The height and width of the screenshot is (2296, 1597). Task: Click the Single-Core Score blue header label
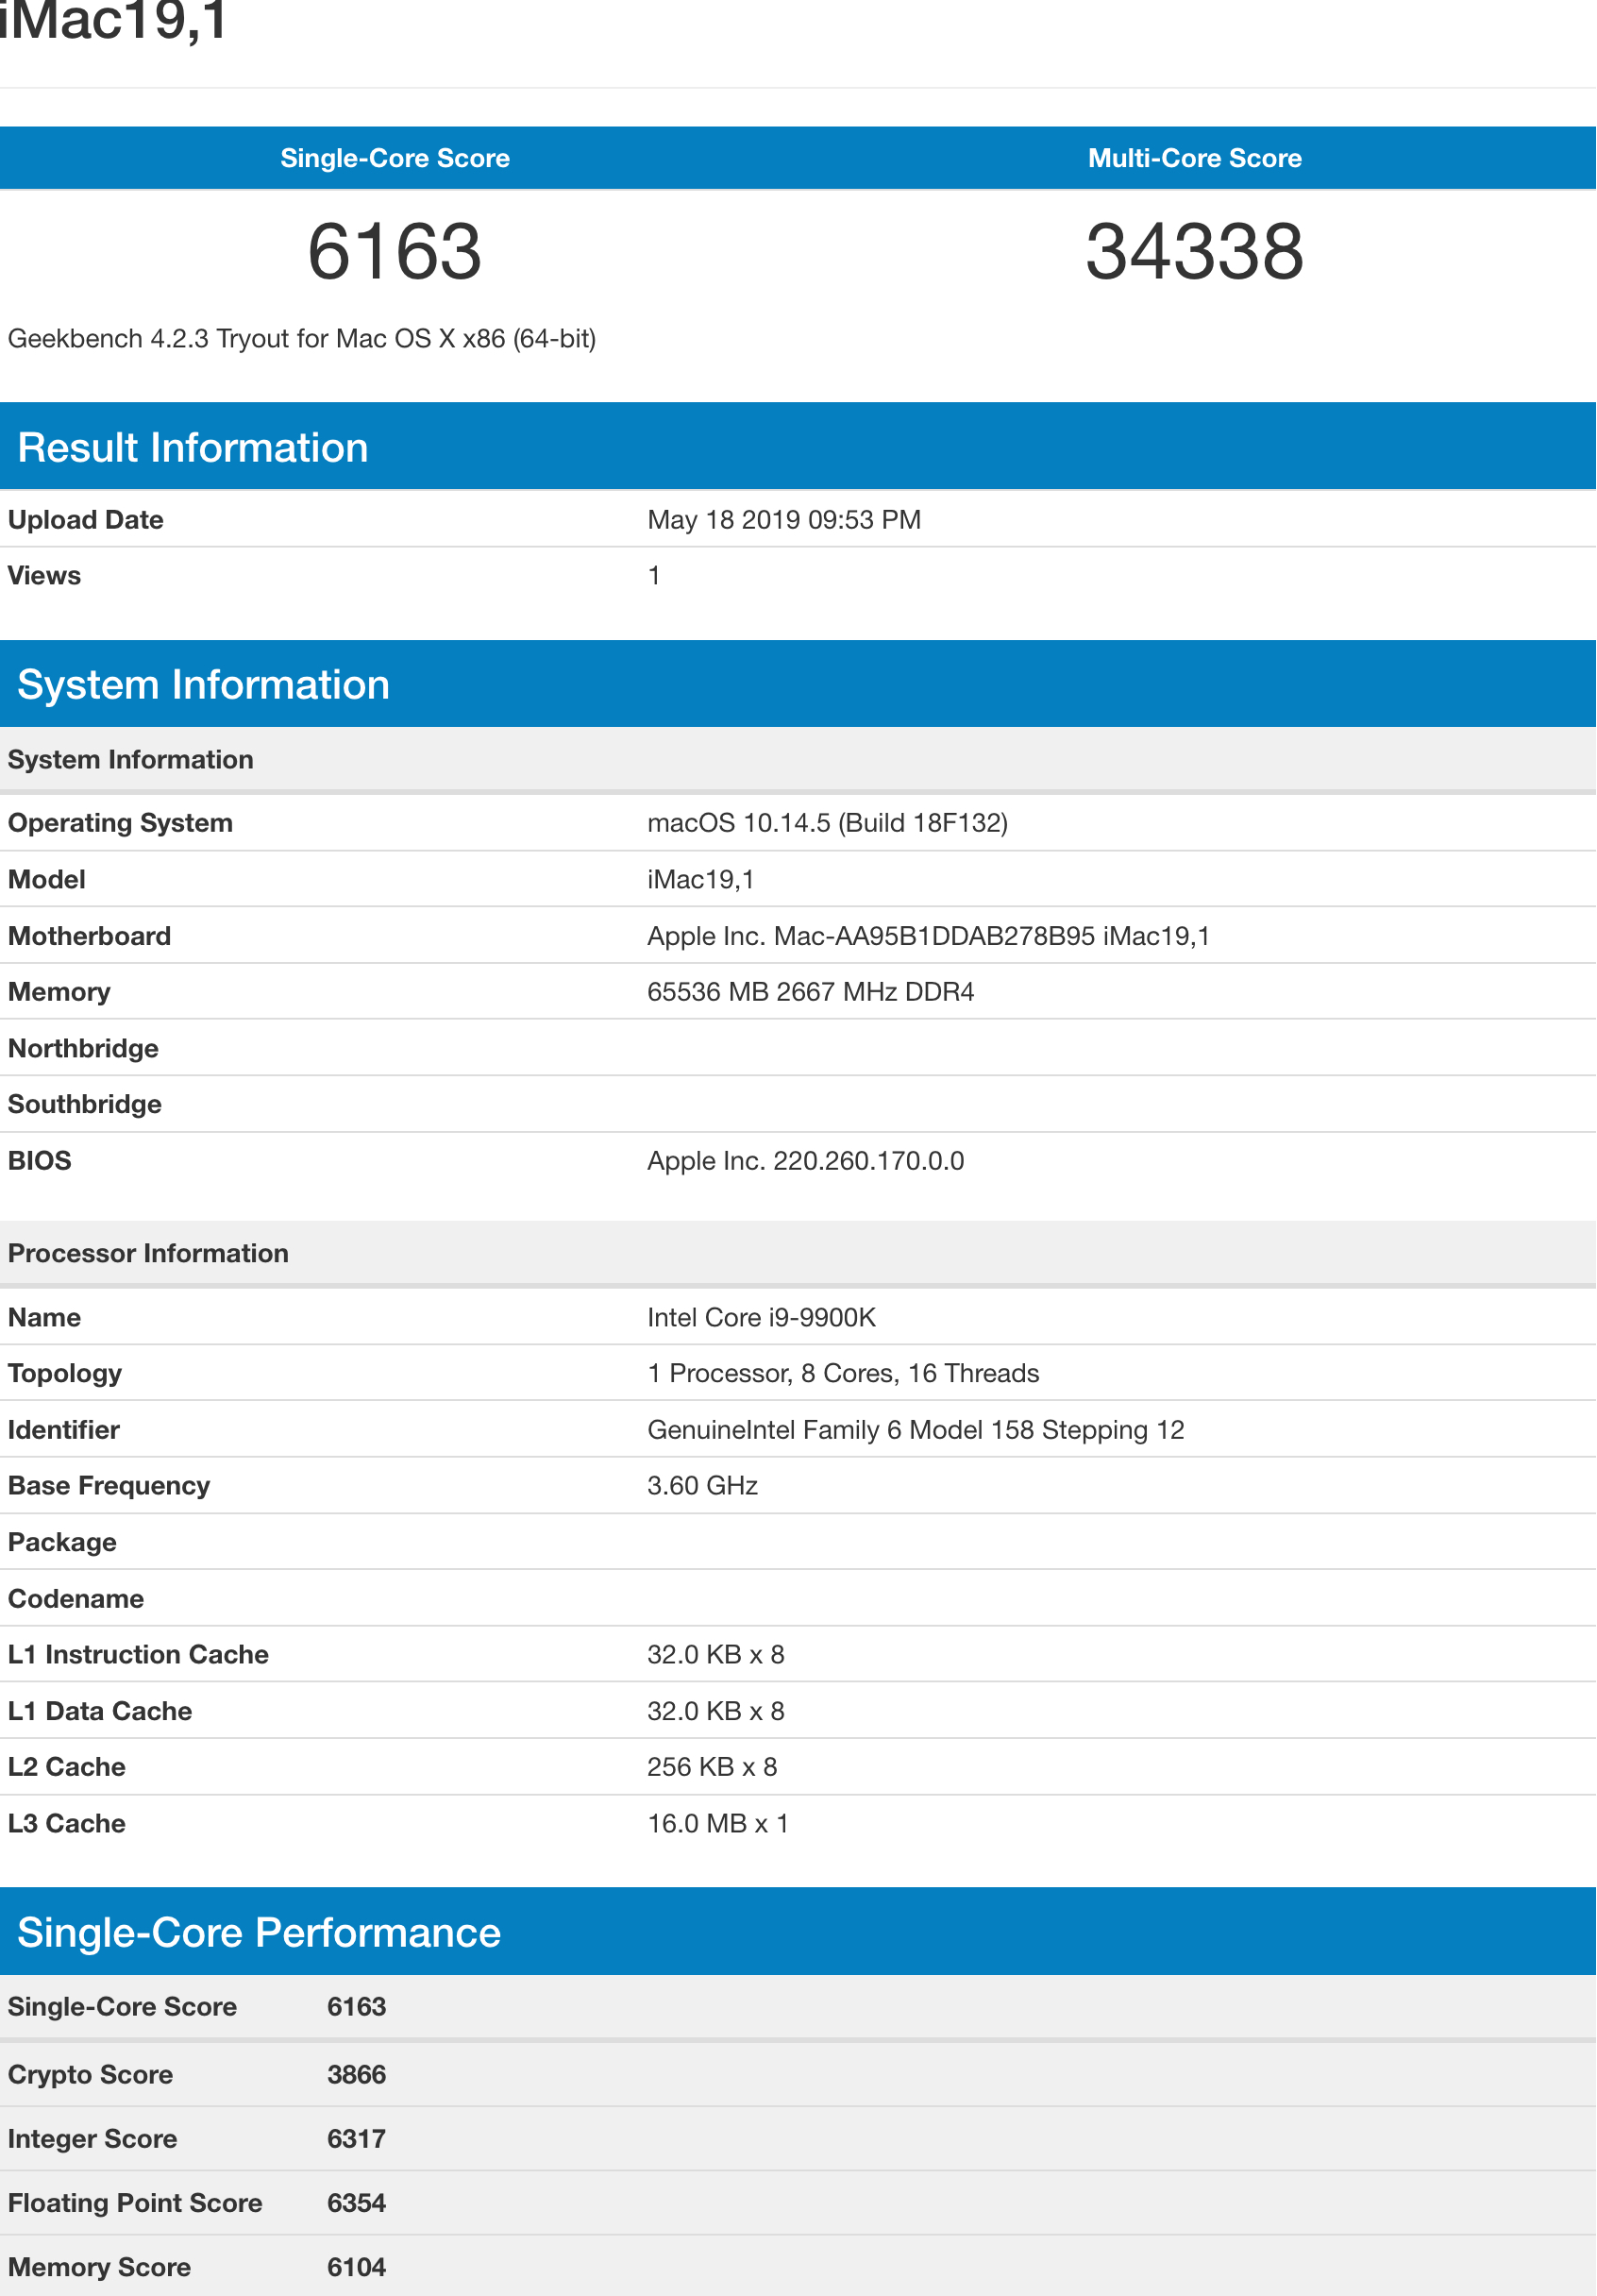395,158
